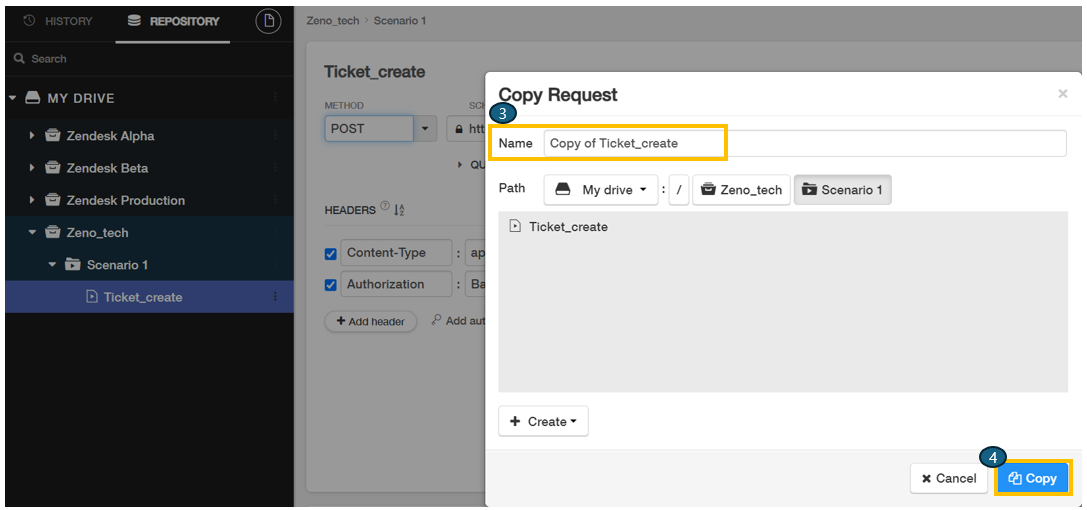This screenshot has width=1087, height=510.
Task: Click the new file circular icon
Action: [x=269, y=21]
